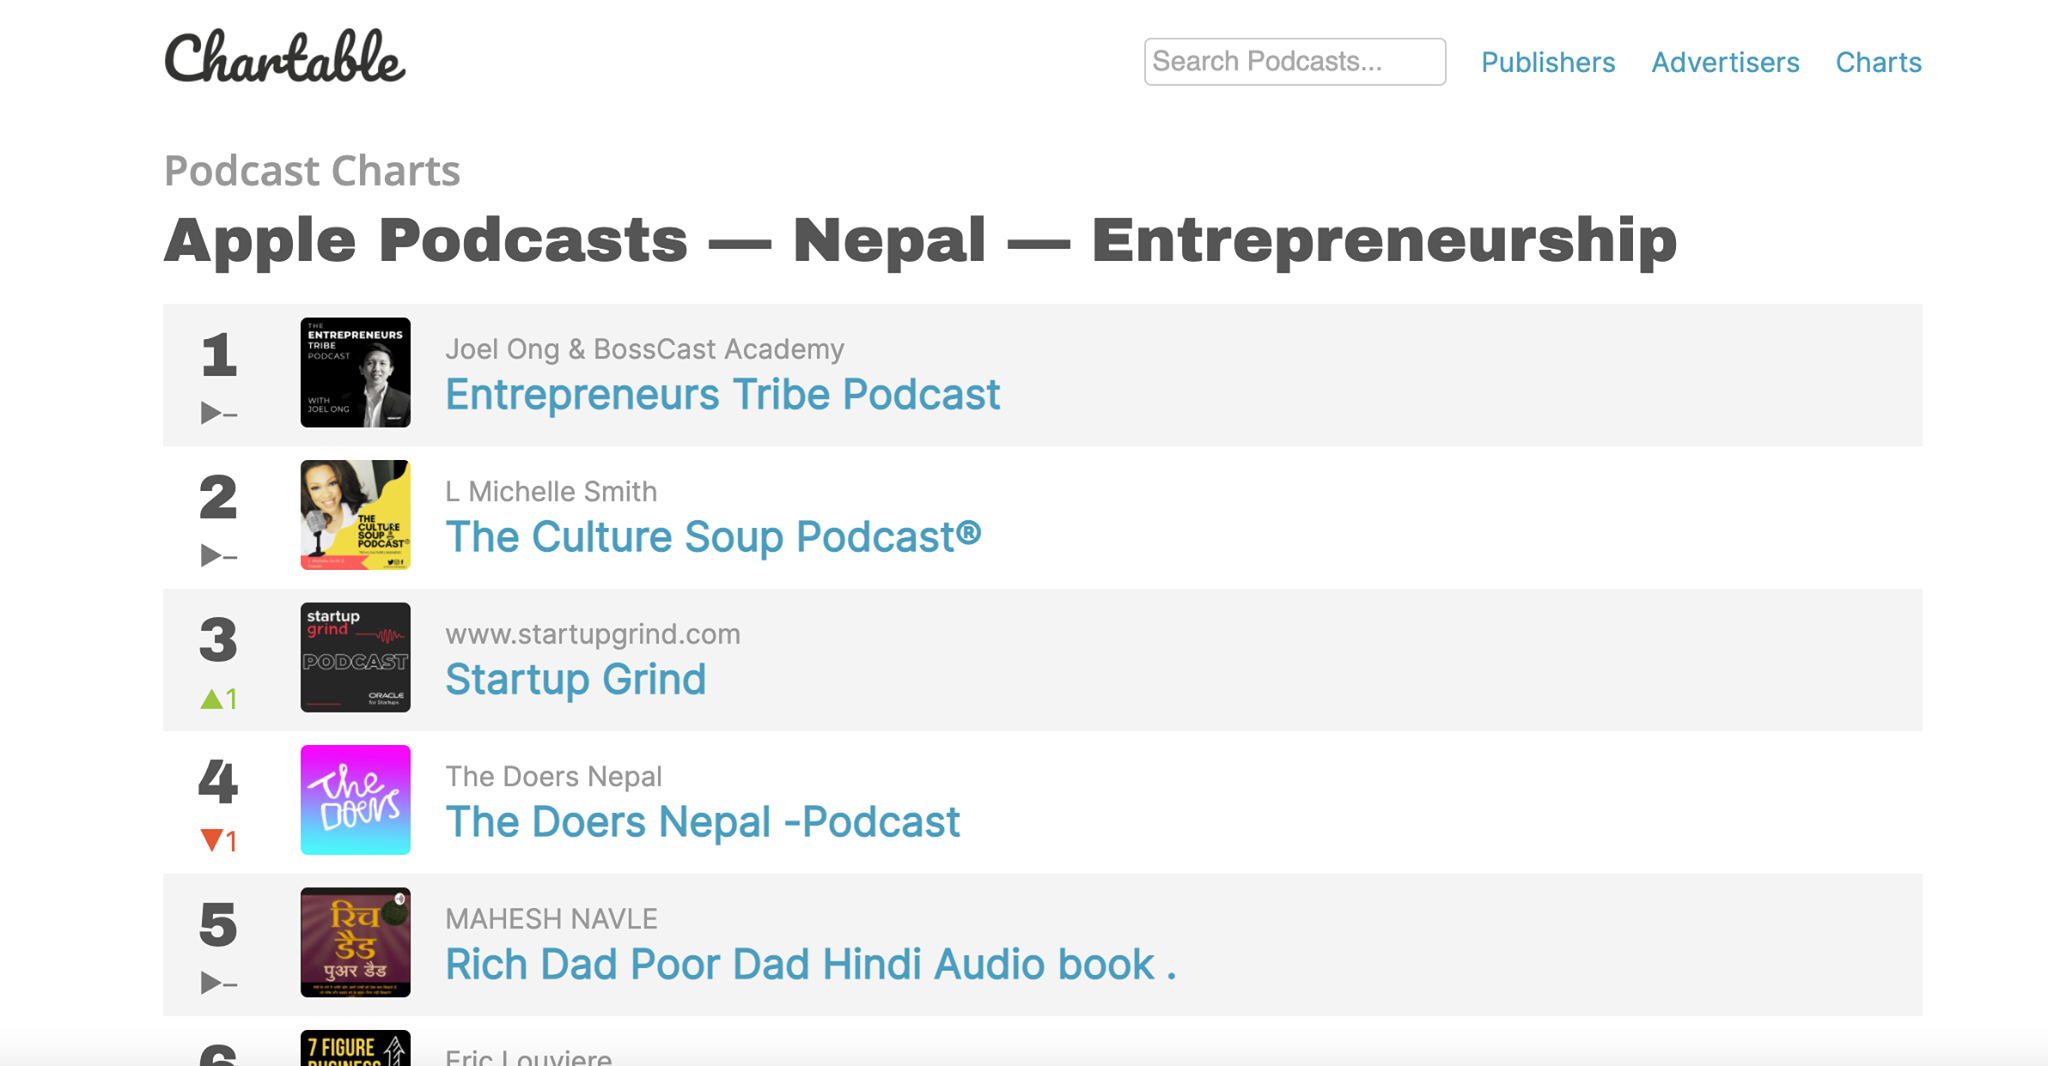This screenshot has width=2048, height=1066.
Task: Open the Charts navigation link
Action: coord(1878,62)
